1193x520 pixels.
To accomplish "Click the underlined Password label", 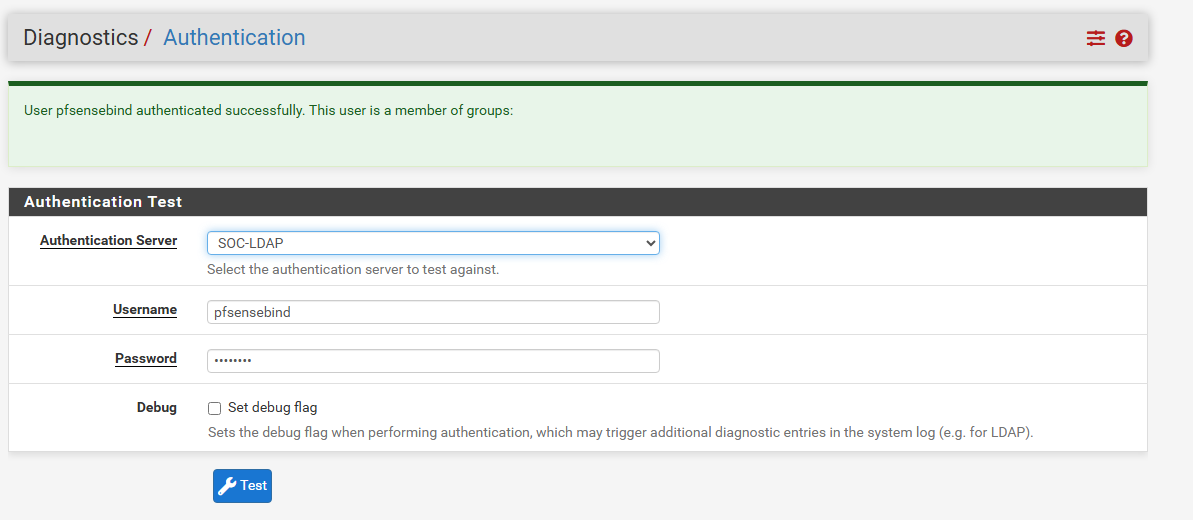I will tap(146, 359).
